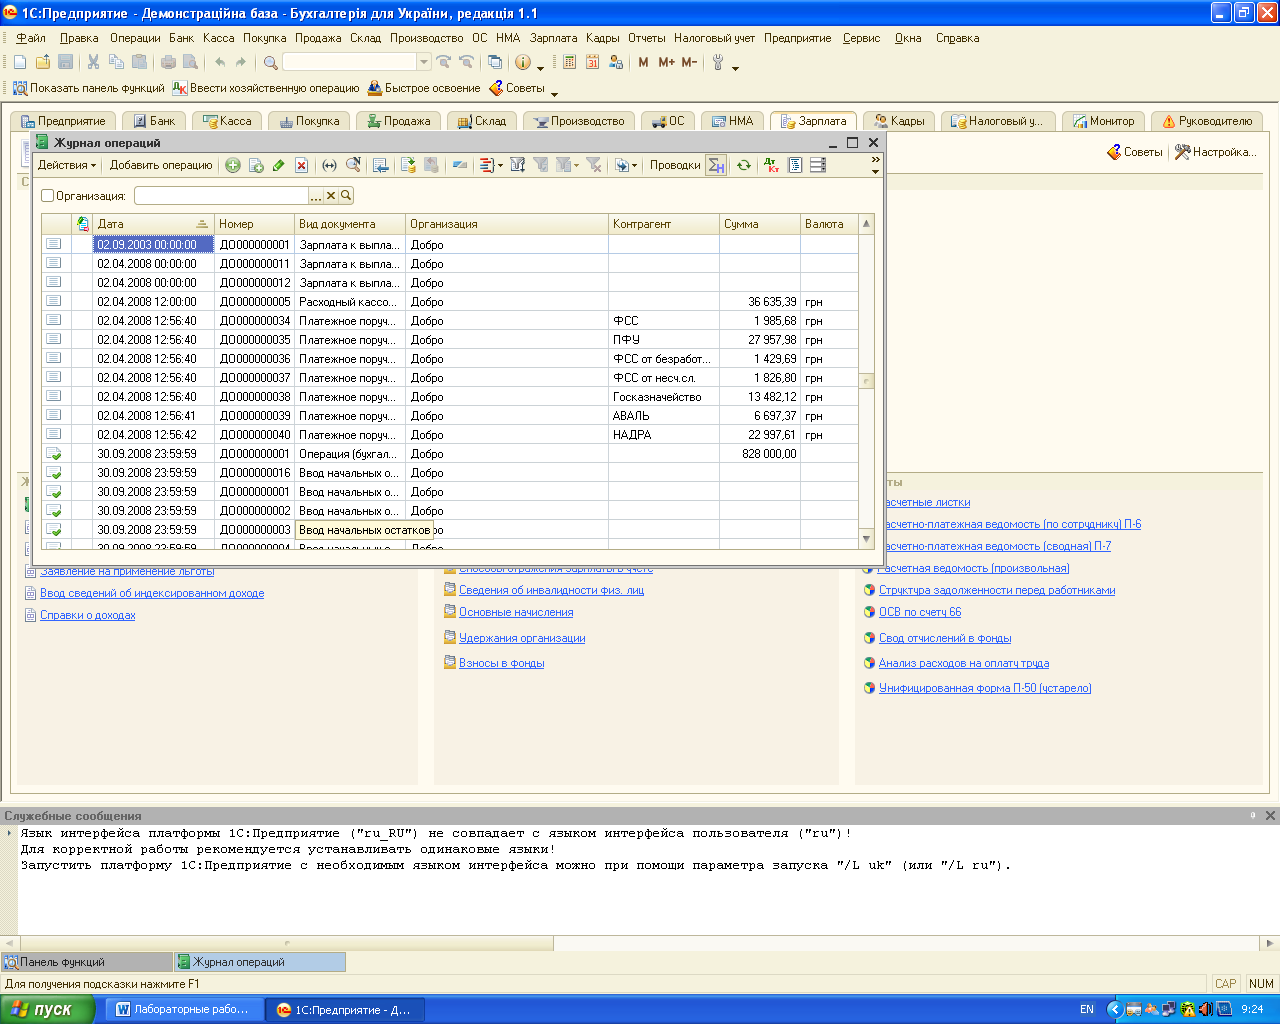Click the M- memory icon
This screenshot has width=1280, height=1024.
point(689,62)
